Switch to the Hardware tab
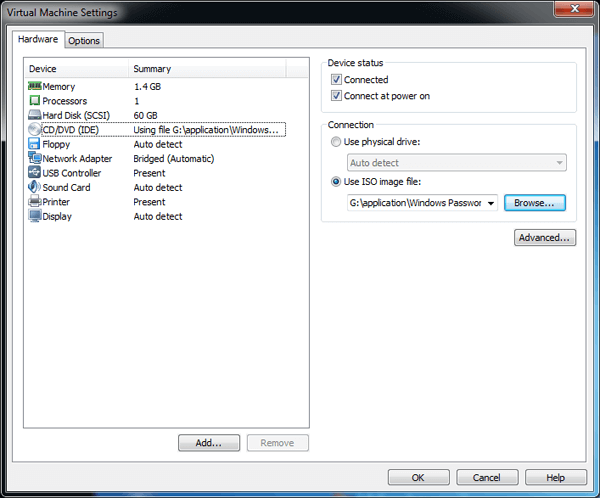This screenshot has height=498, width=600. (x=38, y=39)
